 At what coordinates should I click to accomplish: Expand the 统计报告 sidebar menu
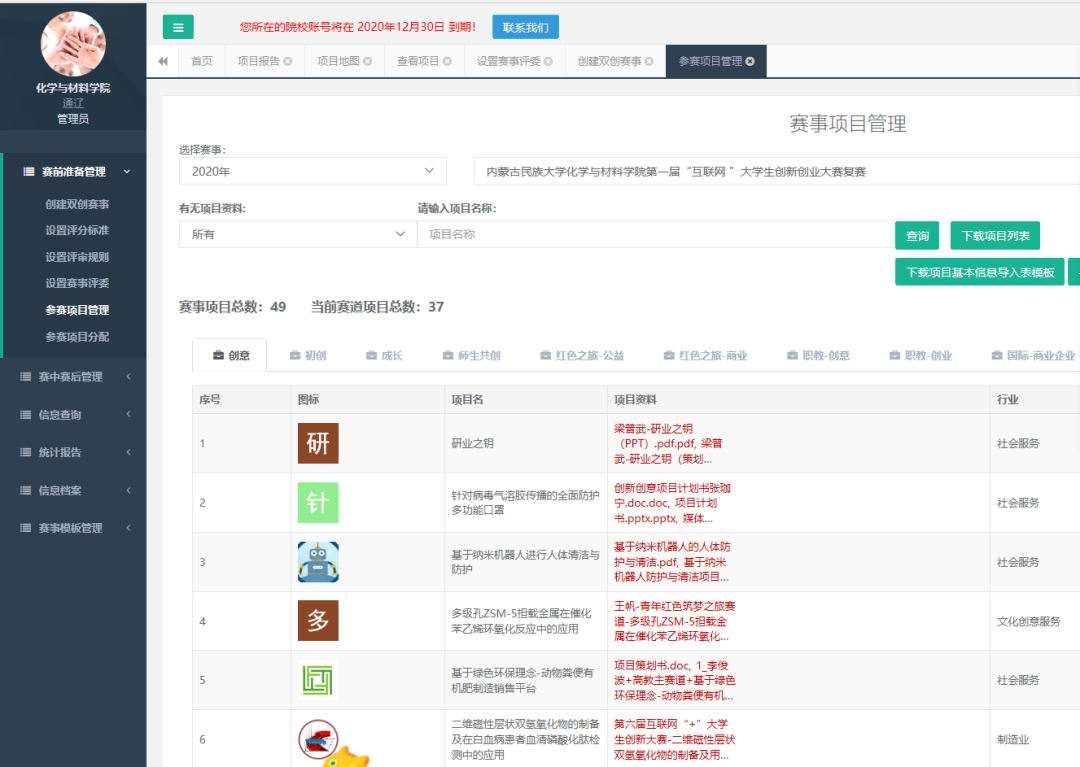(x=73, y=452)
